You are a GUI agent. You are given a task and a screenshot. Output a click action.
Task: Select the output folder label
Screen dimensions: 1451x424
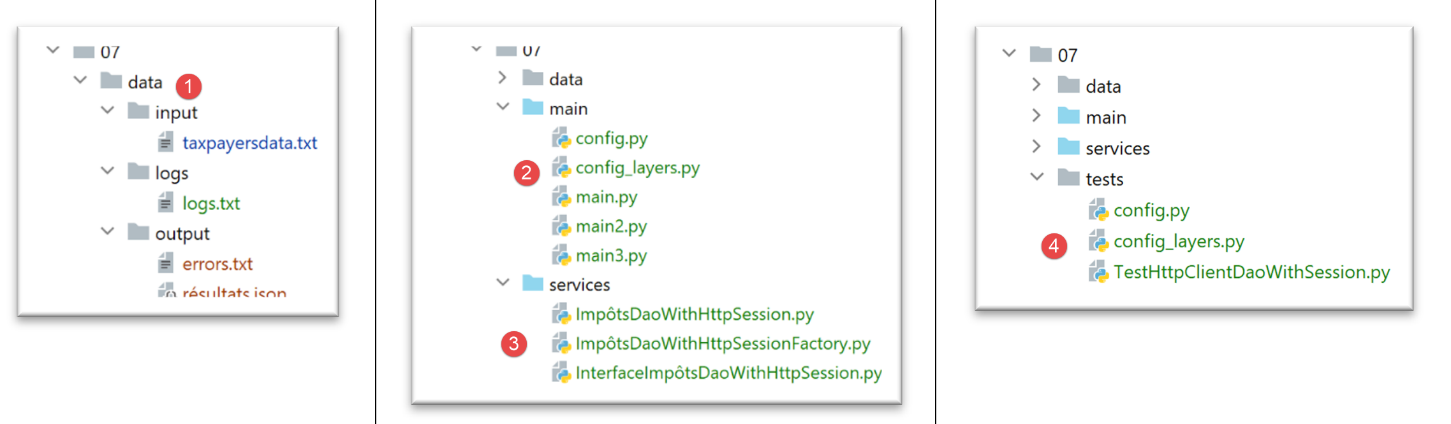click(x=182, y=234)
